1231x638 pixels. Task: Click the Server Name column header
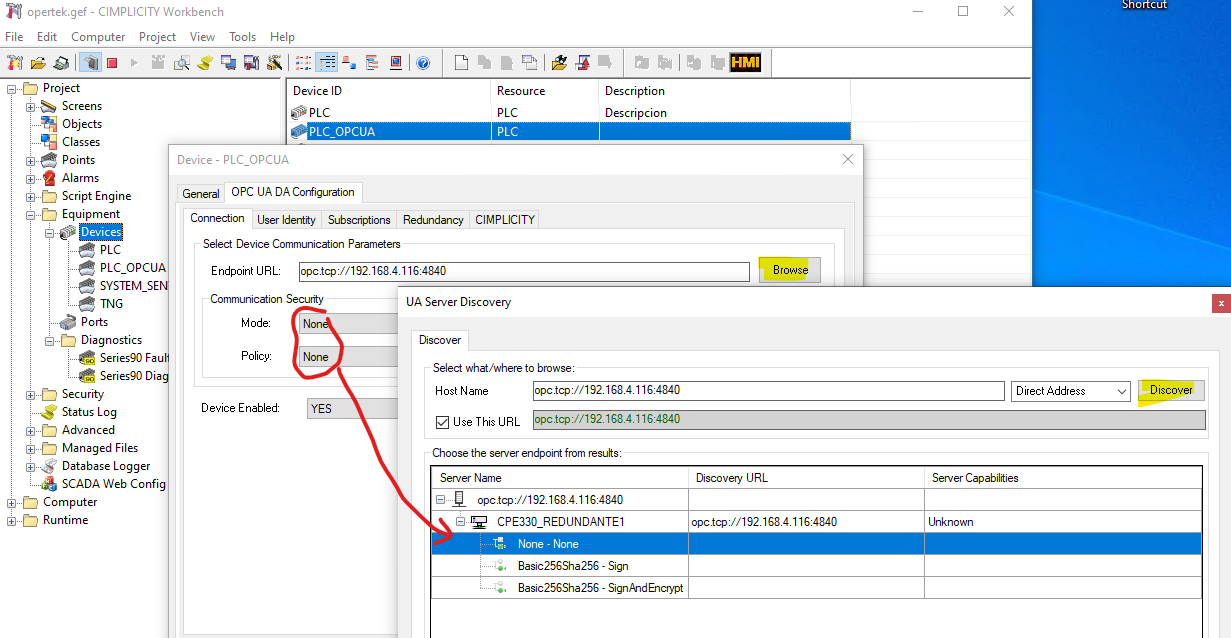pos(560,478)
